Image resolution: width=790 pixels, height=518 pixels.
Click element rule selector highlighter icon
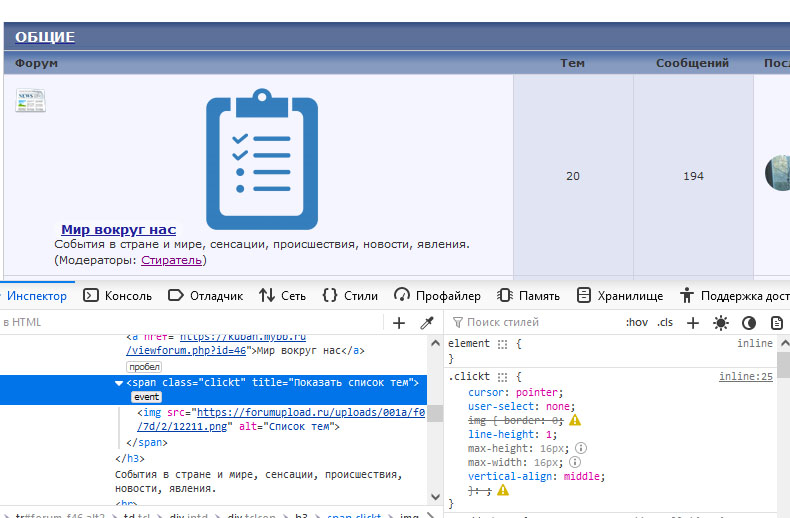[x=502, y=344]
